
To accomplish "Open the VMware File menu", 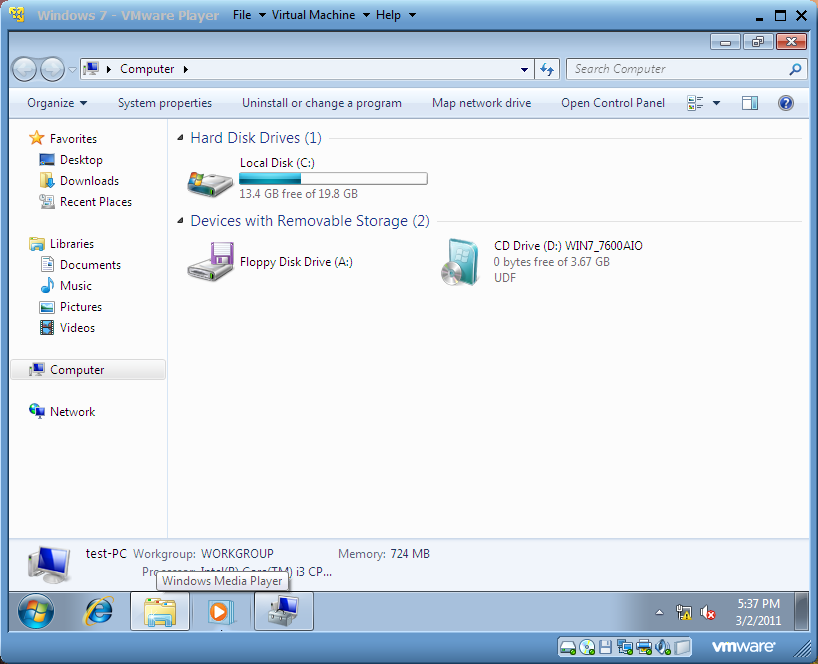I will [x=249, y=15].
